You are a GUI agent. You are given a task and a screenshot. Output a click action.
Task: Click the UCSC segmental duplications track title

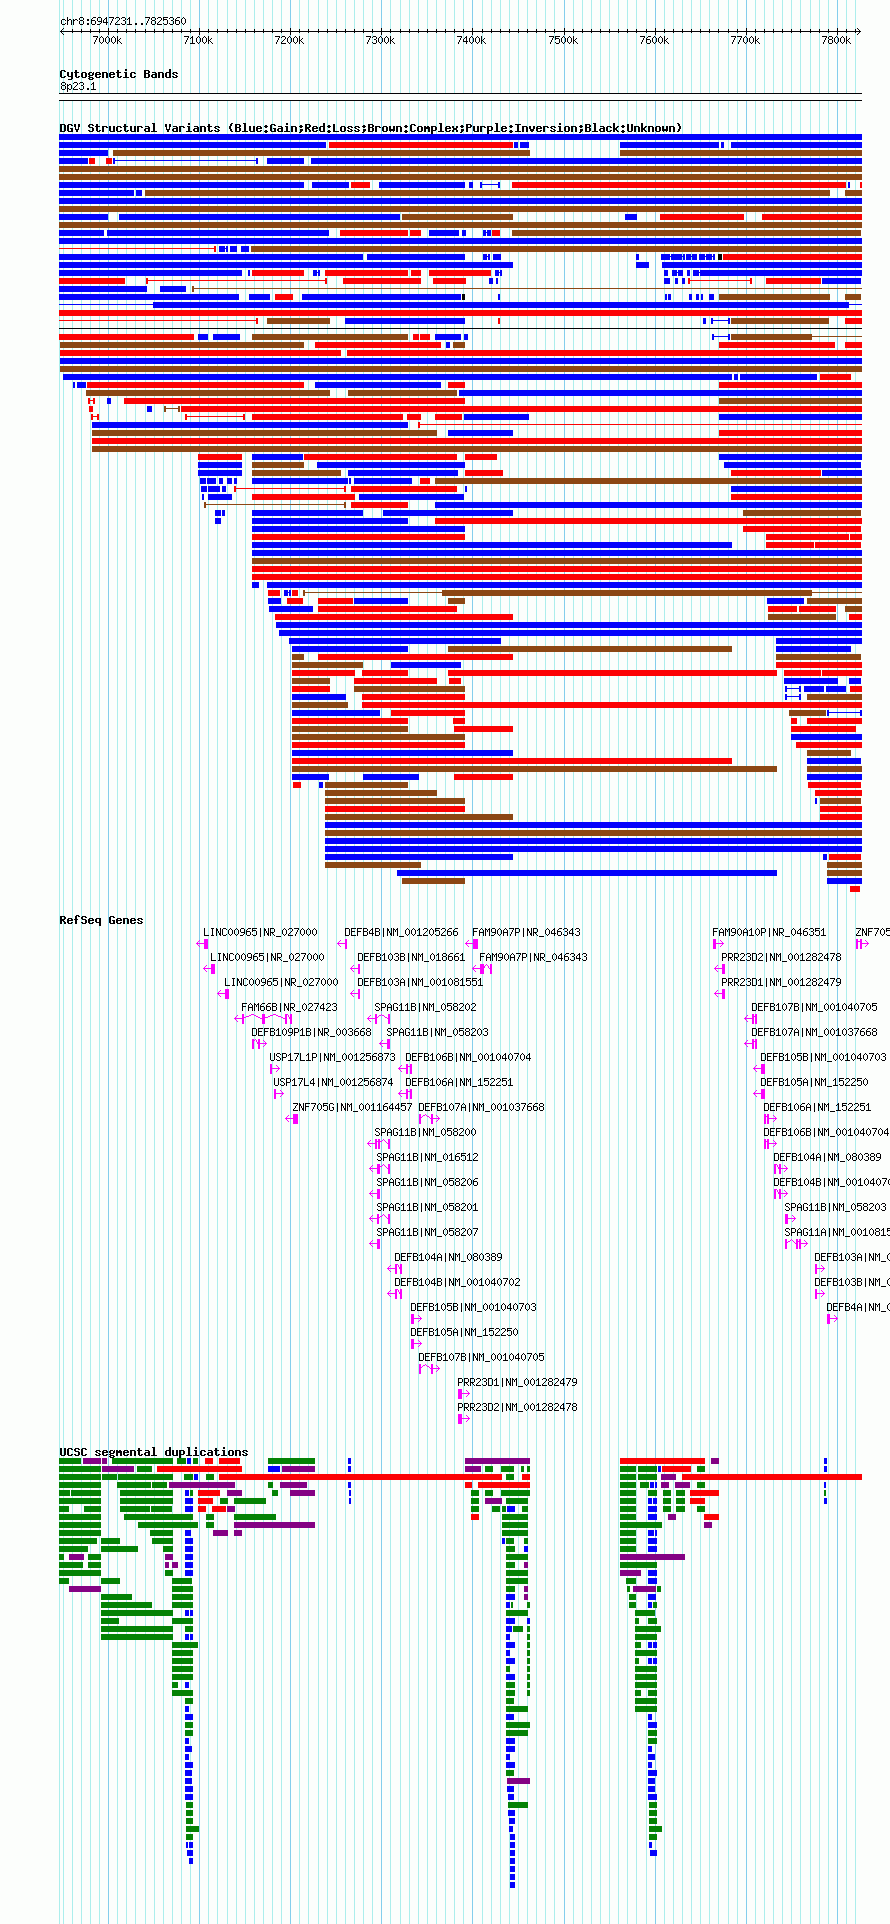pos(153,1452)
